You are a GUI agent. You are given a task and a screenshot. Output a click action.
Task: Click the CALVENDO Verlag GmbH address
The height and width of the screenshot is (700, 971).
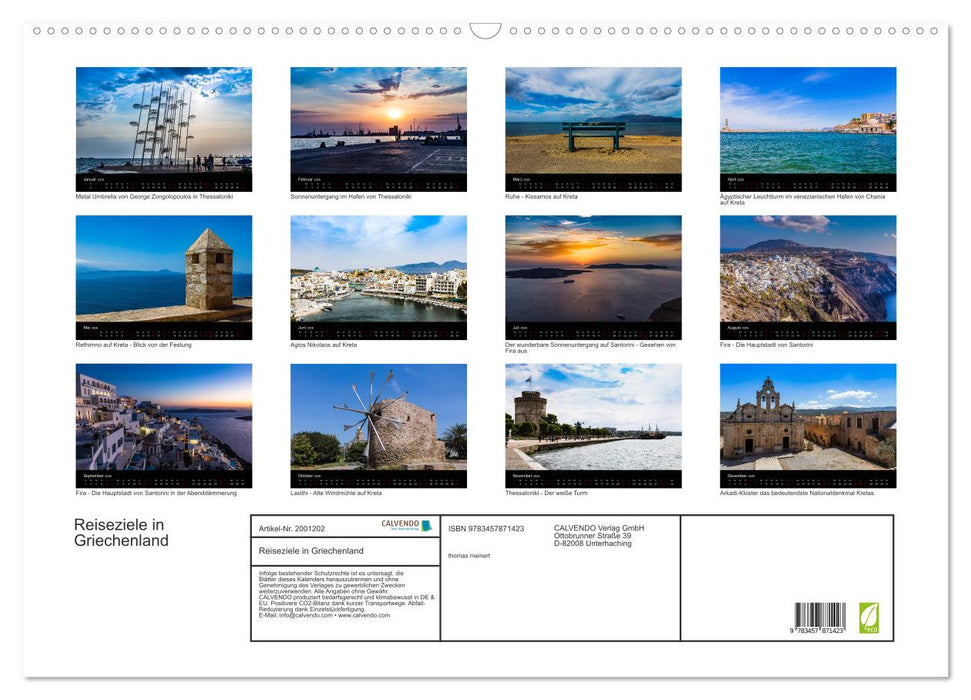click(600, 536)
